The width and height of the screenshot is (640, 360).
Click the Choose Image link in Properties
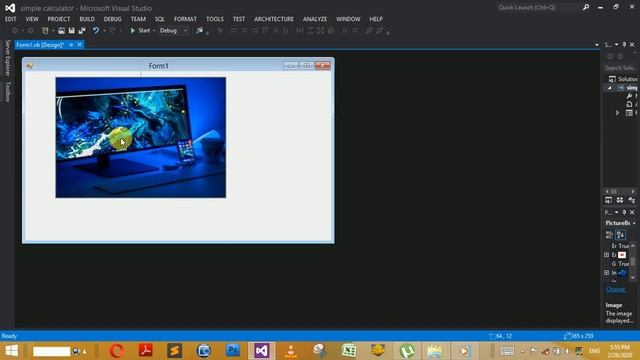(x=616, y=289)
